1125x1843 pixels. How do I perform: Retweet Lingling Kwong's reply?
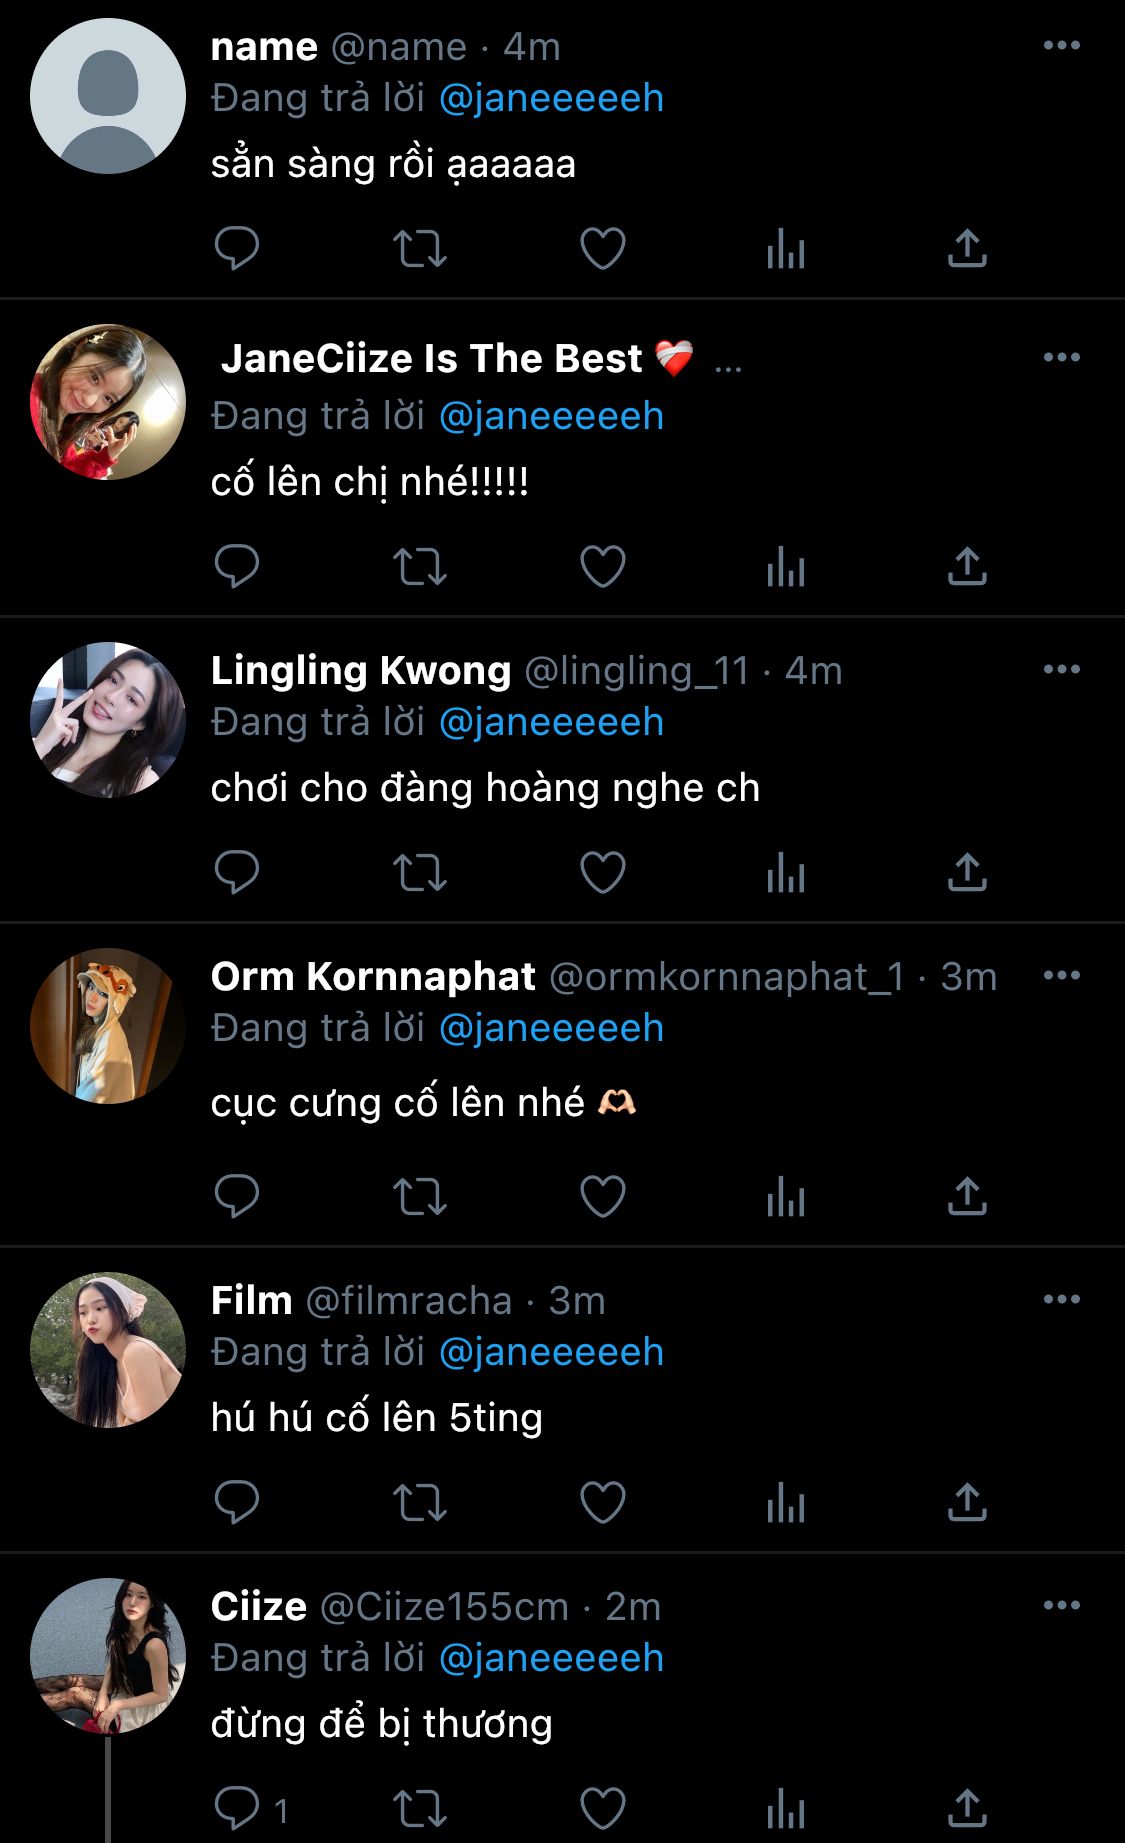tap(419, 873)
